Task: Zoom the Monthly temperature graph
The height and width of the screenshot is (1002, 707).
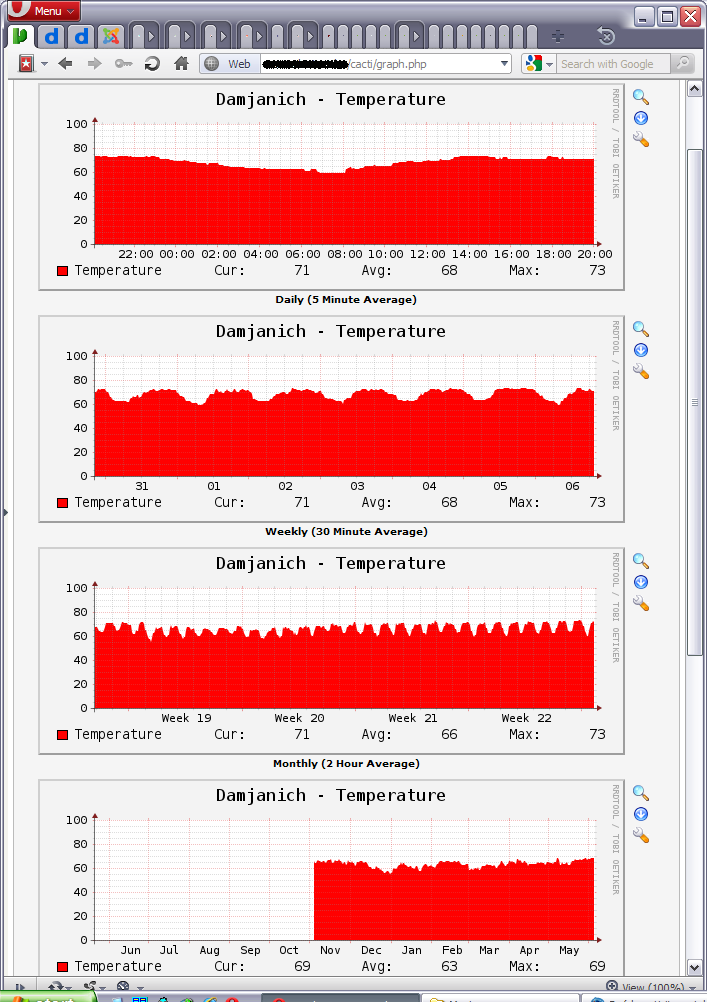Action: tap(641, 561)
